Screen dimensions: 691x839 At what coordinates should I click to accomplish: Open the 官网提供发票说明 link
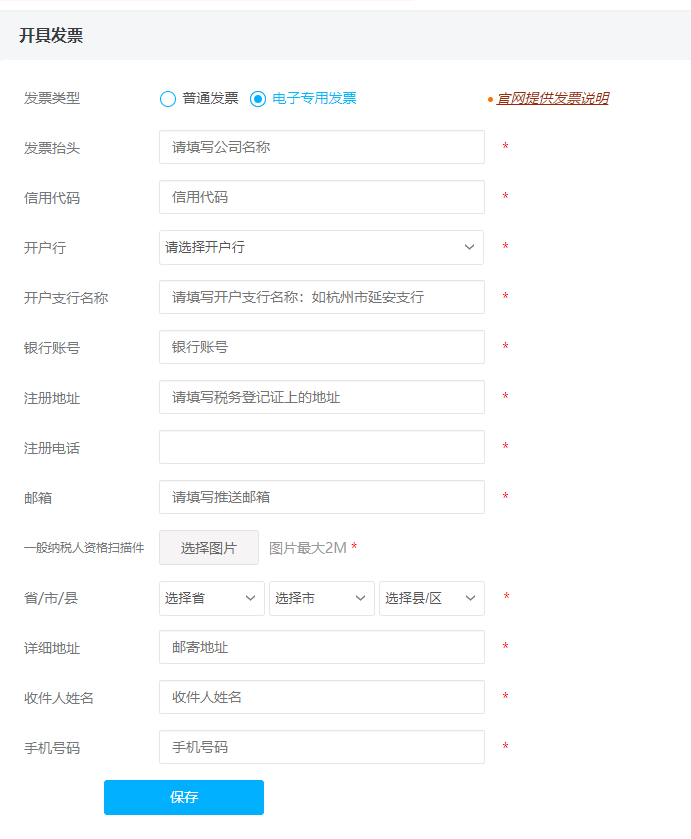pos(552,98)
